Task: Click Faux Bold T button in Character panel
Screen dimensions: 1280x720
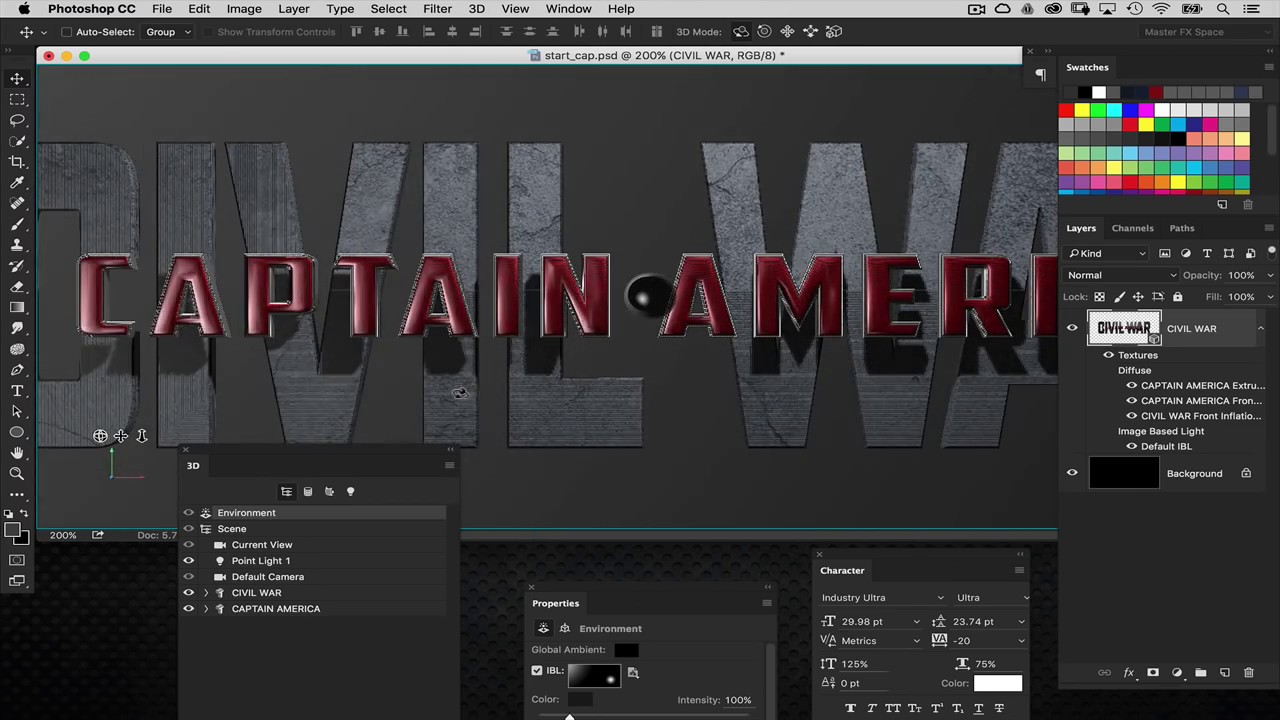Action: tap(850, 708)
